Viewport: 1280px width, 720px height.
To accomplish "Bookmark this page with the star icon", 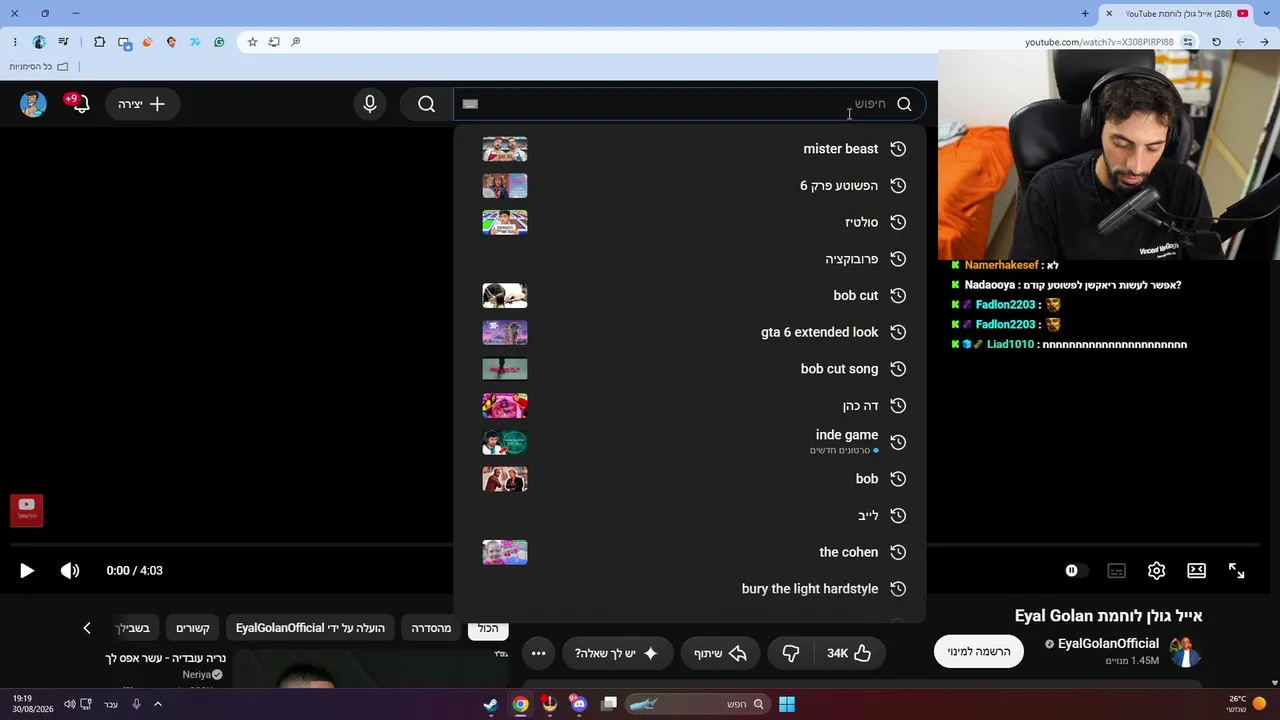I will pyautogui.click(x=253, y=42).
